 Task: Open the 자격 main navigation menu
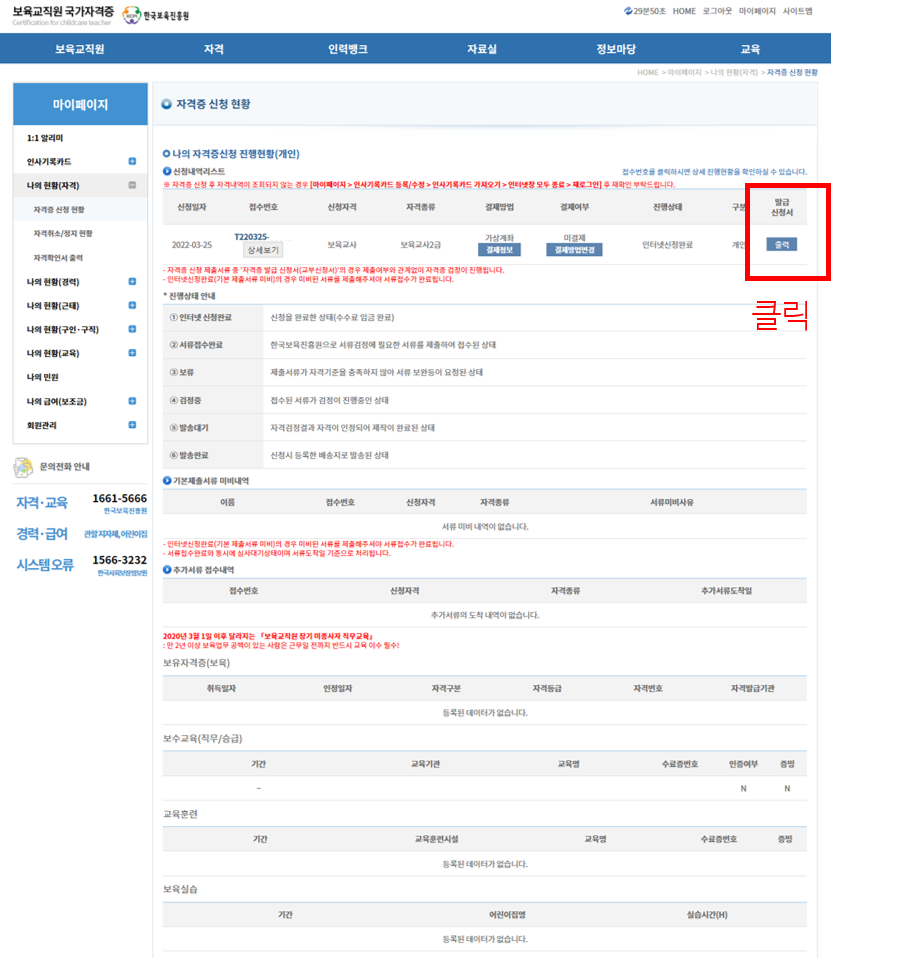pos(213,49)
